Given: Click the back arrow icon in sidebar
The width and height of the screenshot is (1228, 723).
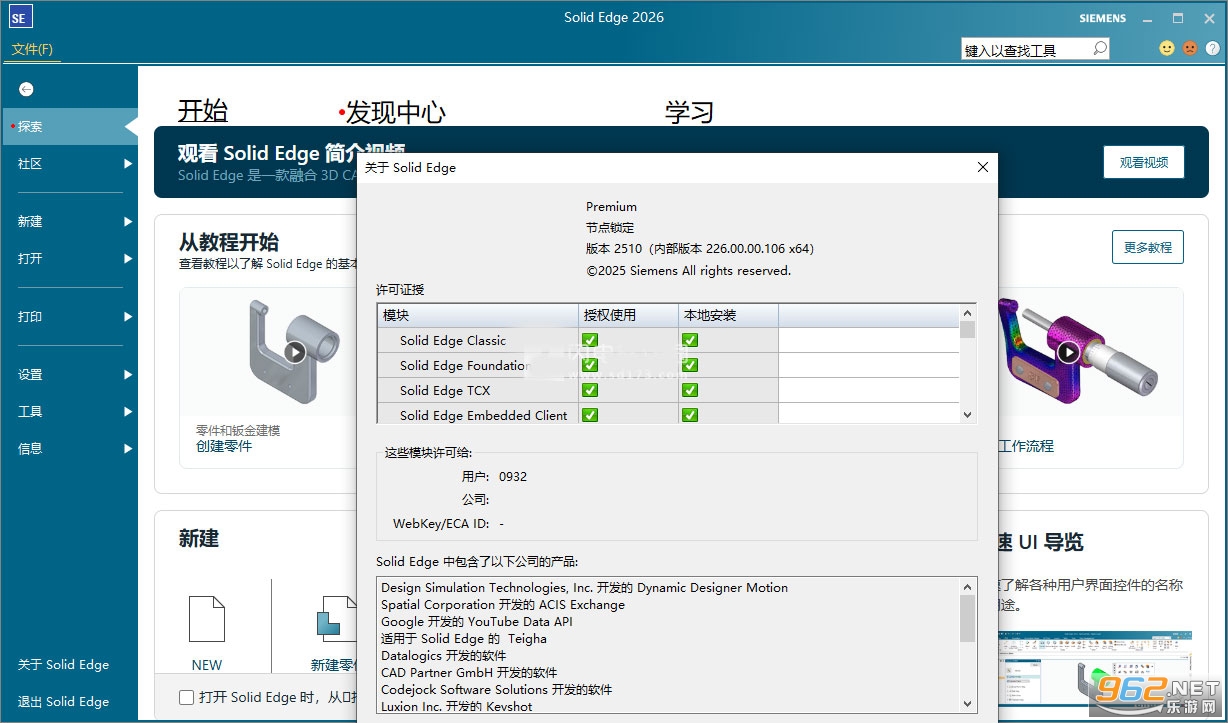Looking at the screenshot, I should click(26, 89).
